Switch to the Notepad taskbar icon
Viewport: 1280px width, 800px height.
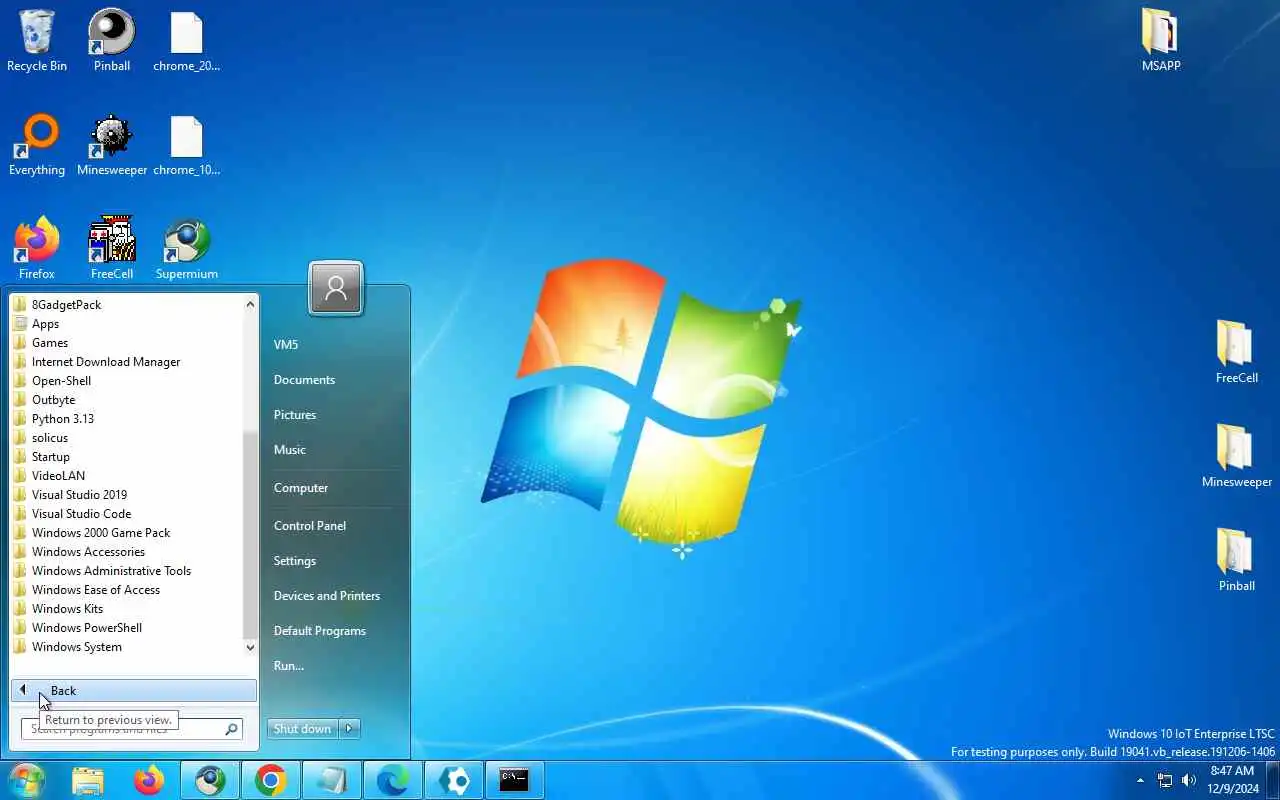click(x=332, y=781)
